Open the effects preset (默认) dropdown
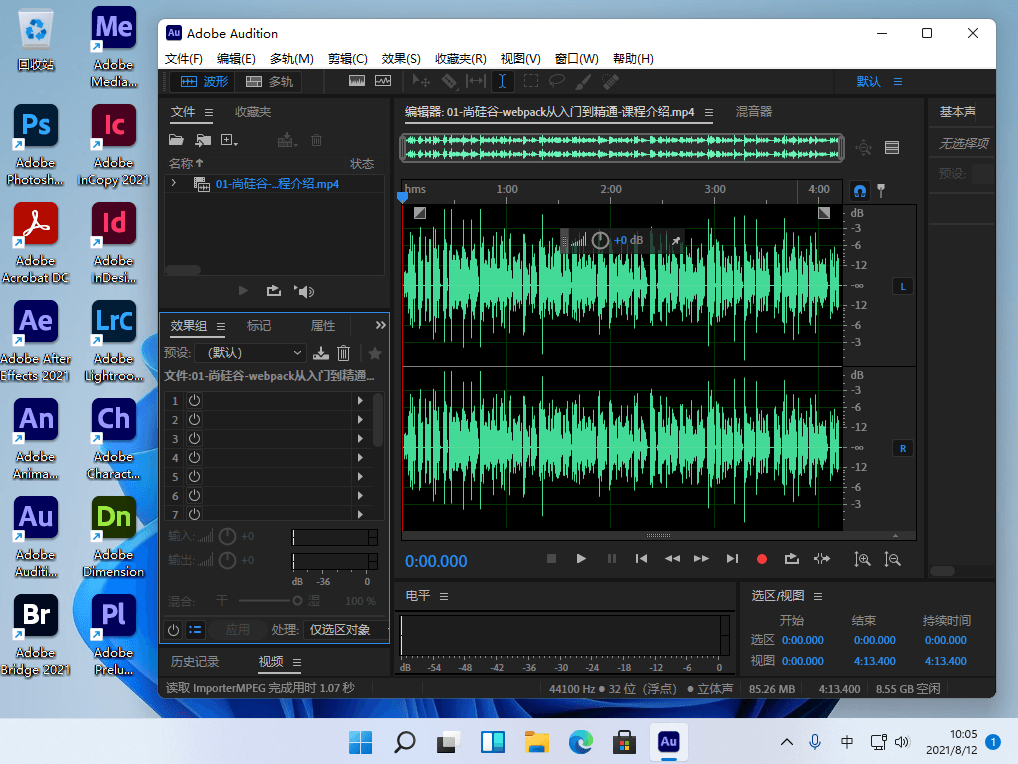1018x764 pixels. [251, 352]
